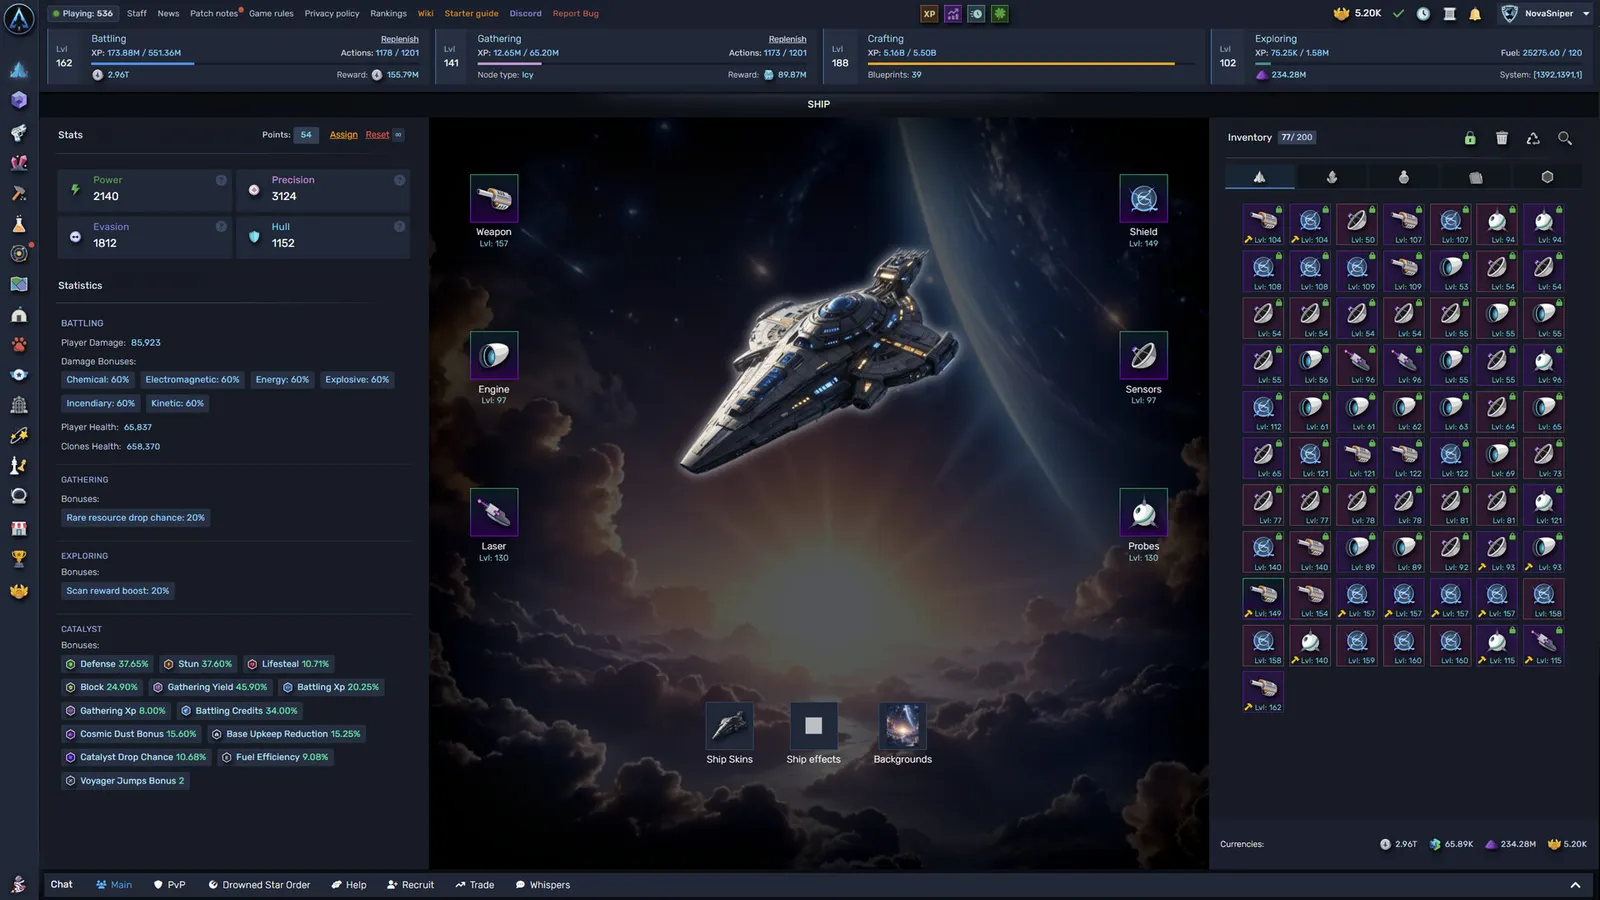Viewport: 1600px width, 900px height.
Task: Click the green clover luck icon
Action: (x=1000, y=14)
